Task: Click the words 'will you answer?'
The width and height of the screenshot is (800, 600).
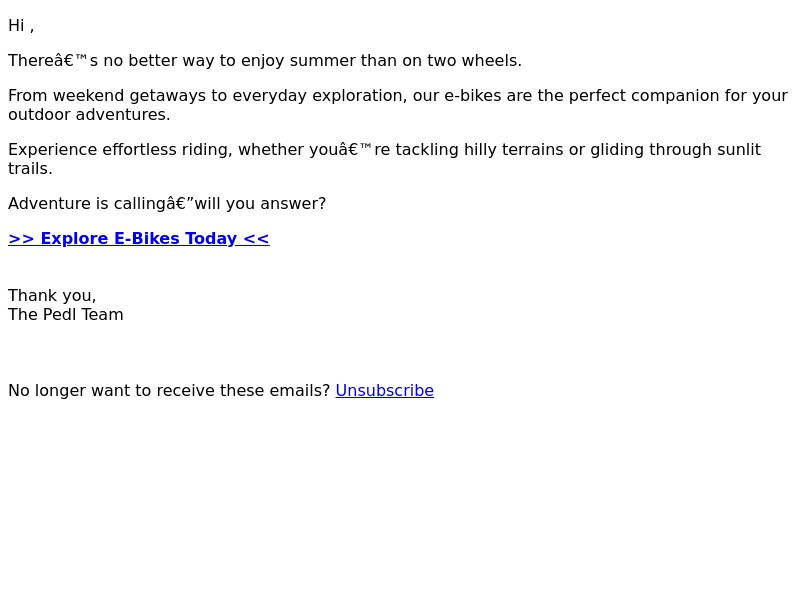Action: pos(260,203)
